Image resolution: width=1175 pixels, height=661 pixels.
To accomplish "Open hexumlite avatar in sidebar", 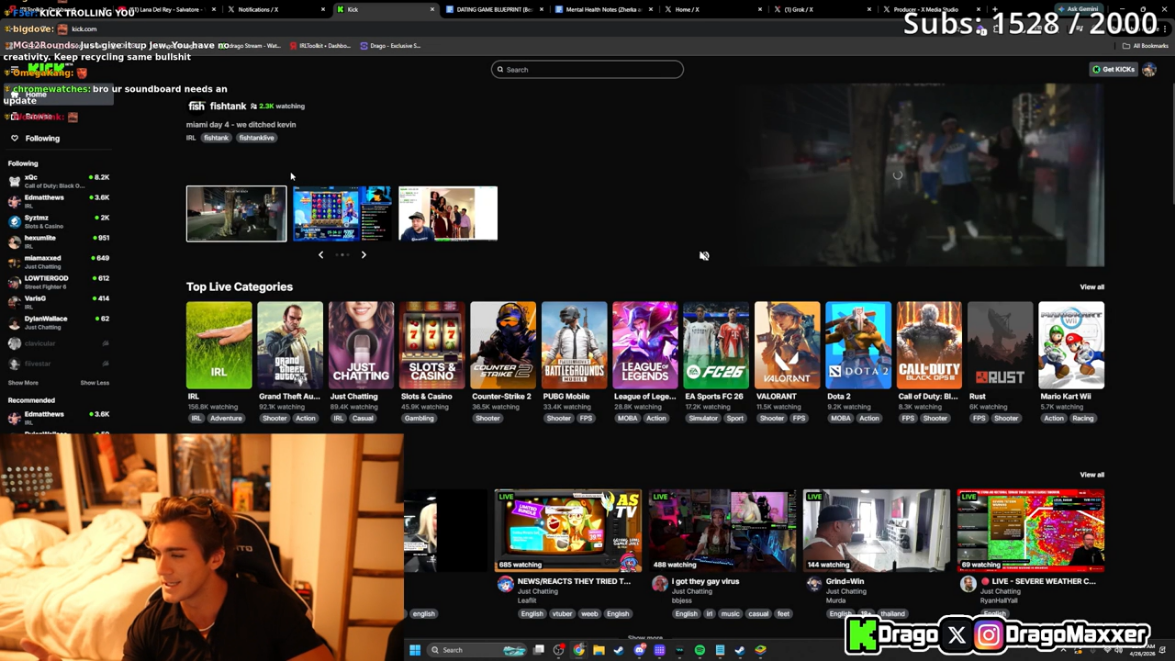I will (x=14, y=241).
